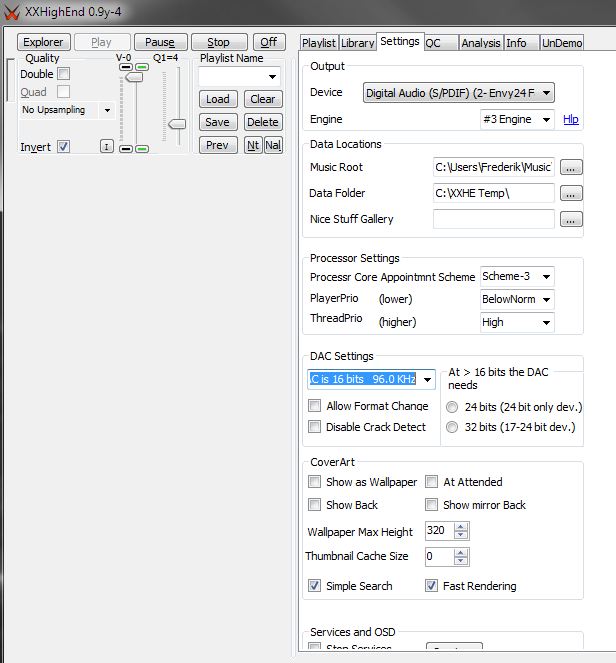Save the playlist
Screen dimensions: 616x663
pos(218,122)
